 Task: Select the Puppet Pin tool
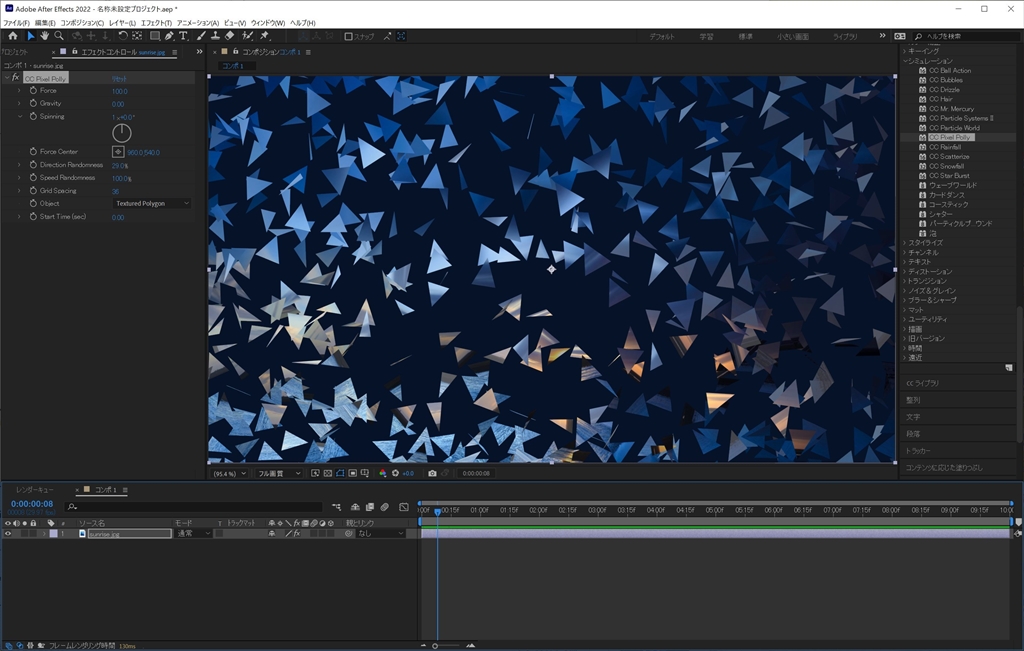(x=263, y=36)
